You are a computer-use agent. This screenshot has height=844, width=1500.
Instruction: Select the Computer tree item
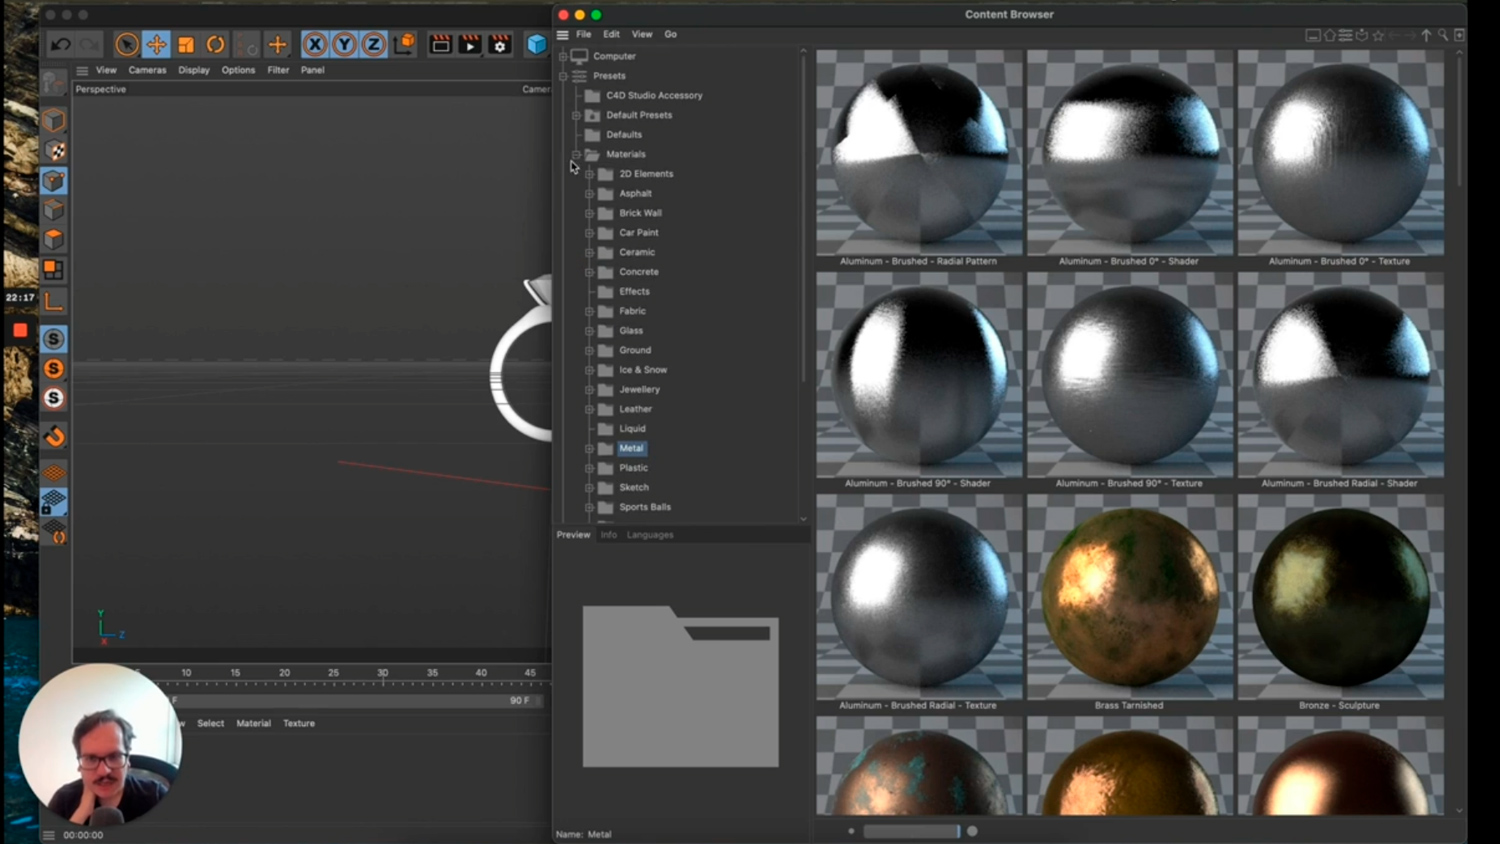[x=614, y=56]
